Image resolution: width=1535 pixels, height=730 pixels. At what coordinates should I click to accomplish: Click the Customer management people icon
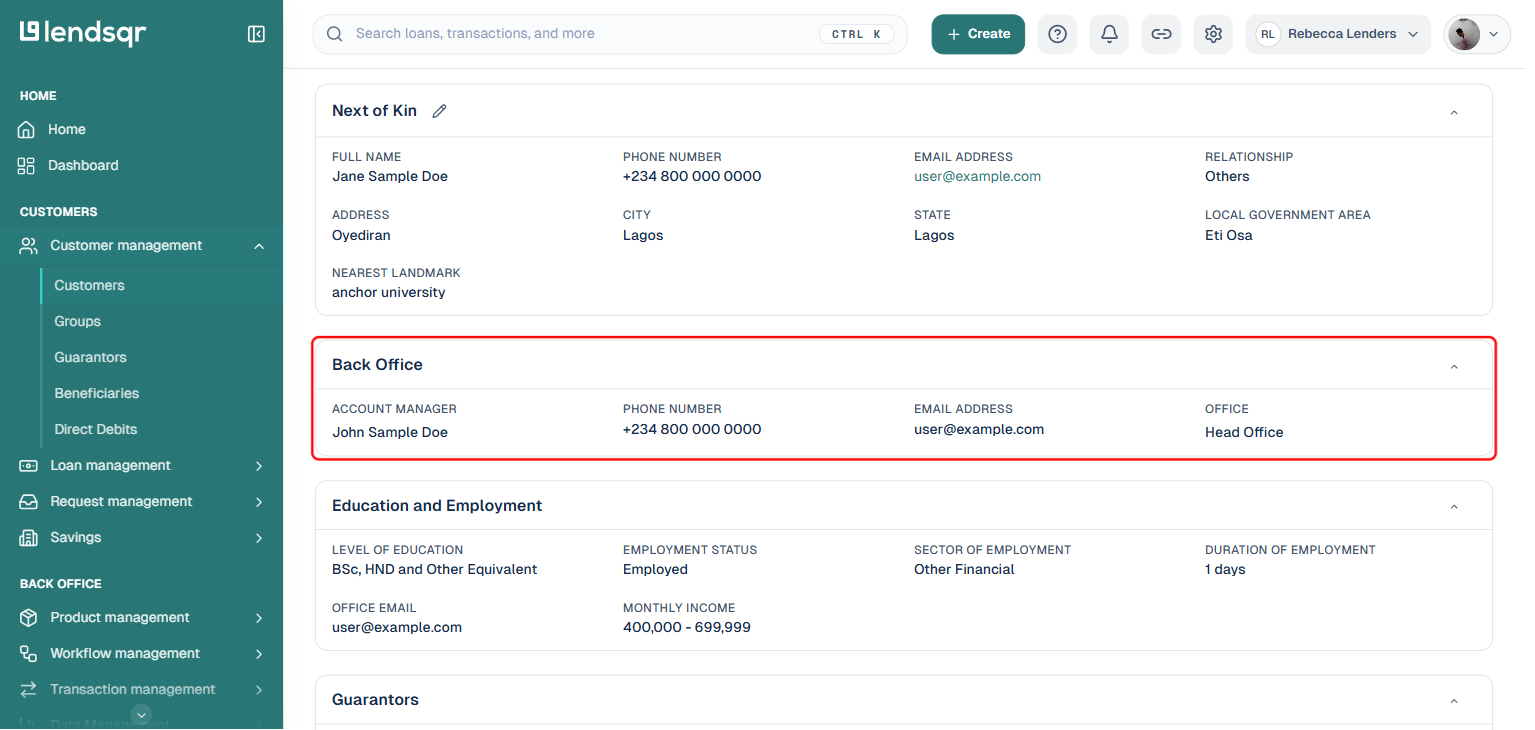click(29, 246)
